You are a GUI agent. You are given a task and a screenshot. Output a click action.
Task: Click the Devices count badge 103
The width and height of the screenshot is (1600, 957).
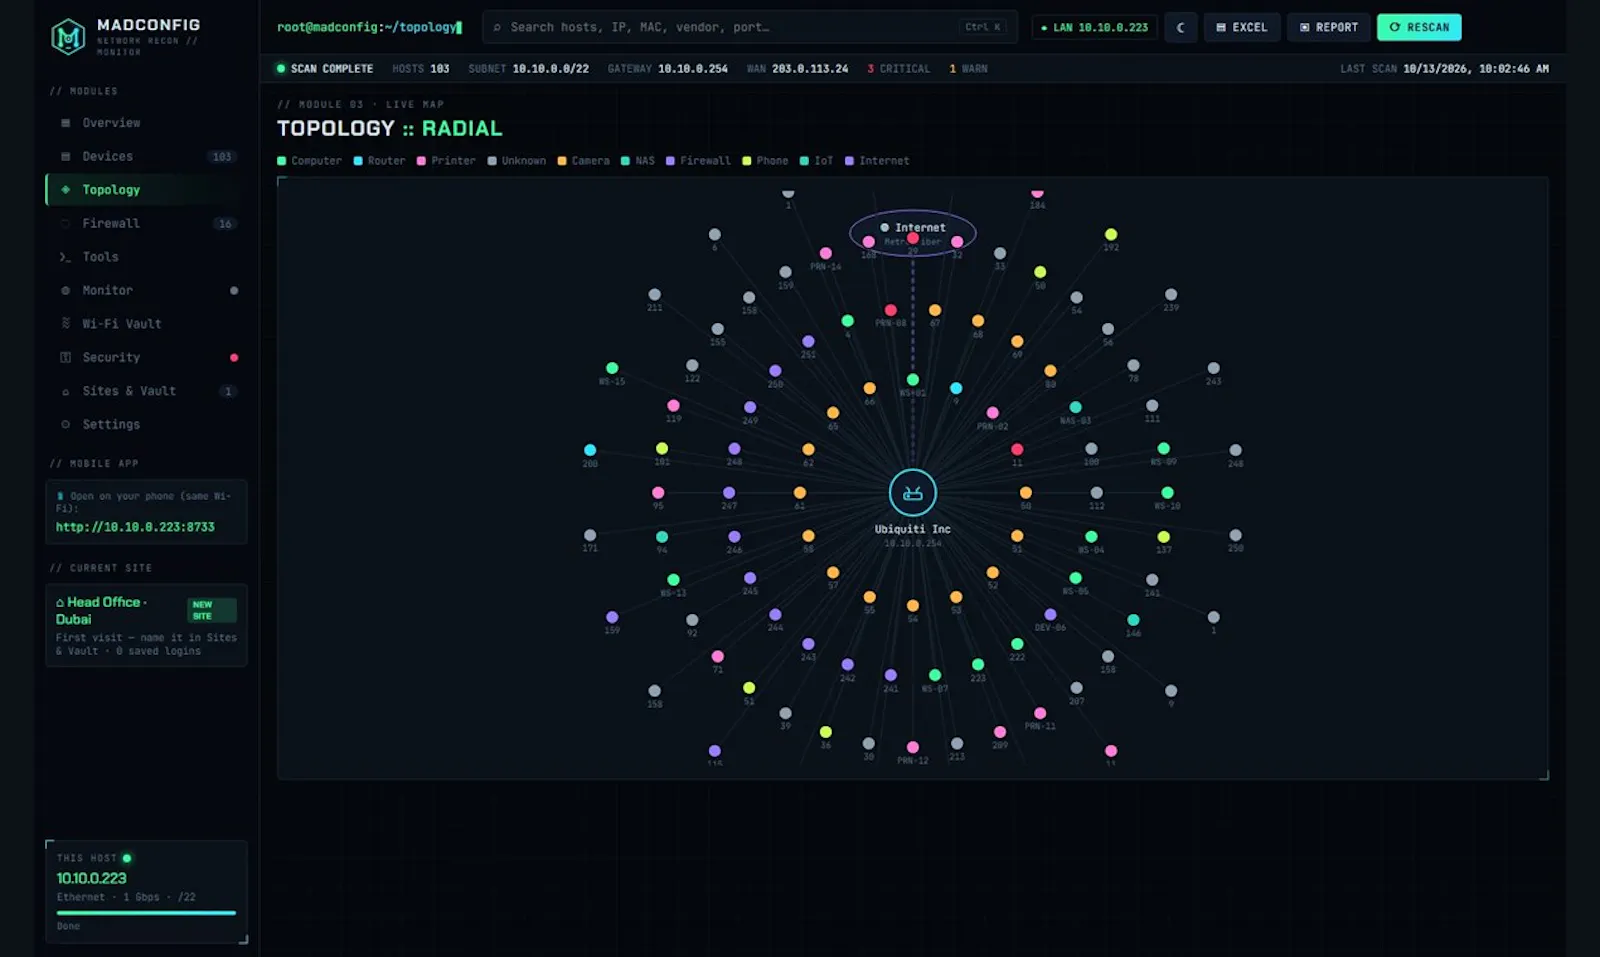point(222,157)
